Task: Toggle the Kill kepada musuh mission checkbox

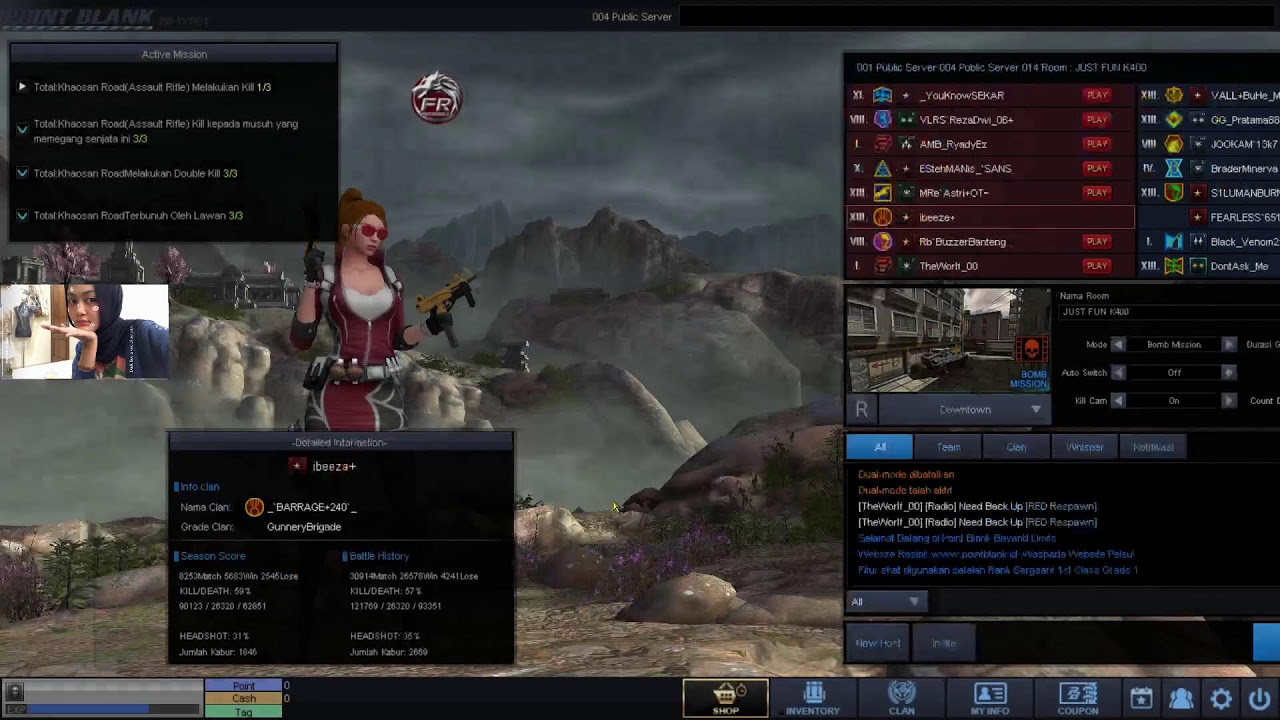Action: click(x=22, y=130)
